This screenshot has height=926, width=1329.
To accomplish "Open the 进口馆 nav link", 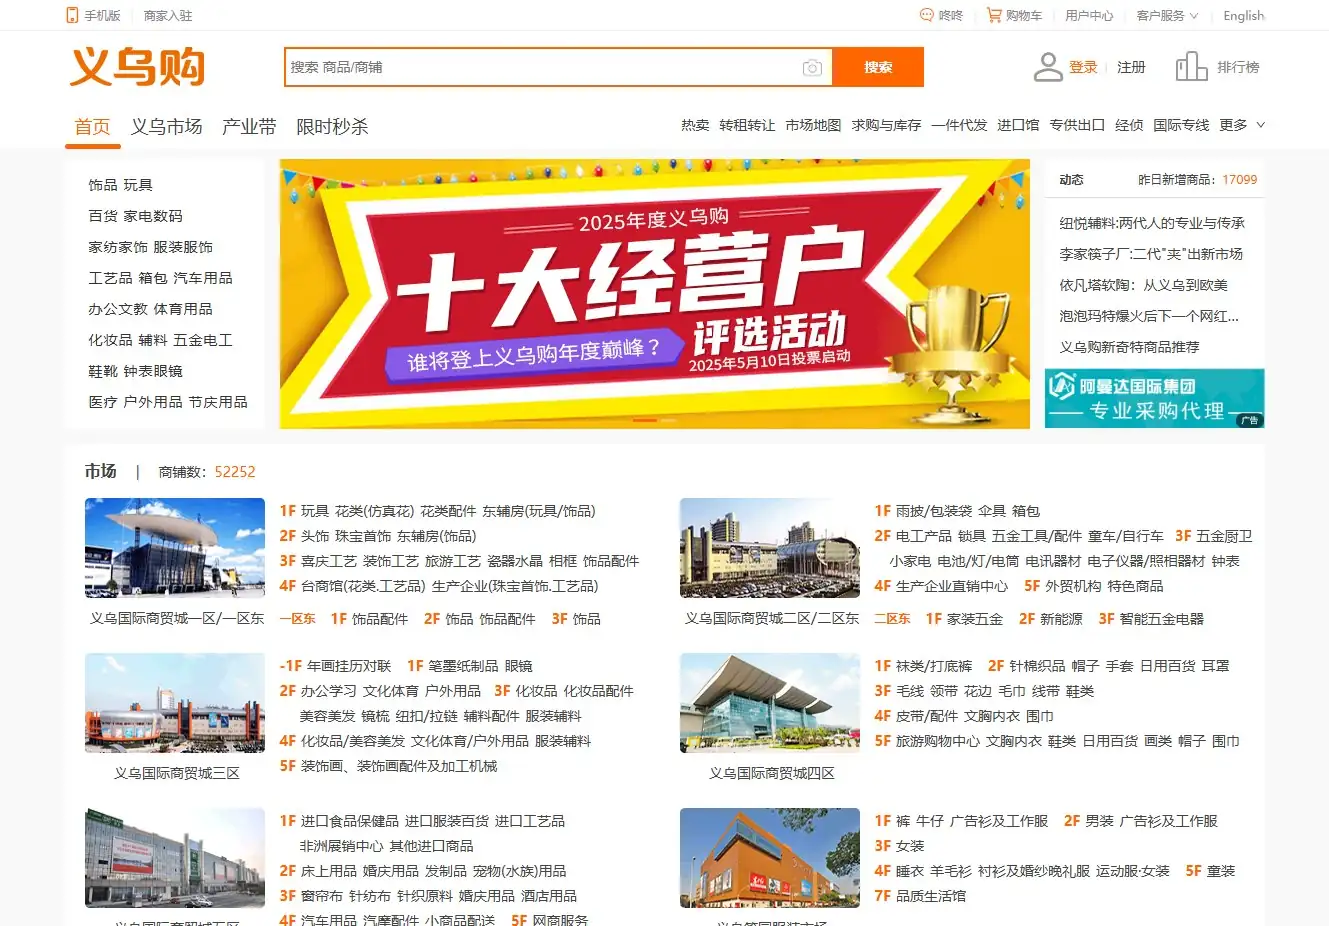I will [x=1018, y=125].
